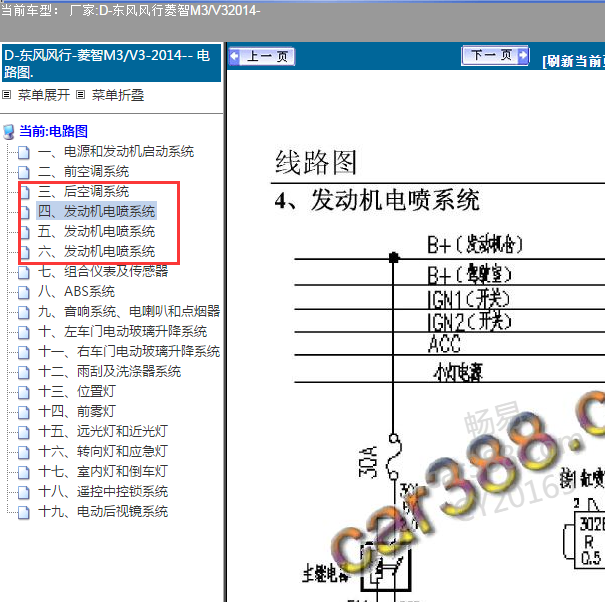Click the D-东风风行-菱智M3/V3-2014 电路图 header
Viewport: 605px width, 602px height.
[x=110, y=62]
